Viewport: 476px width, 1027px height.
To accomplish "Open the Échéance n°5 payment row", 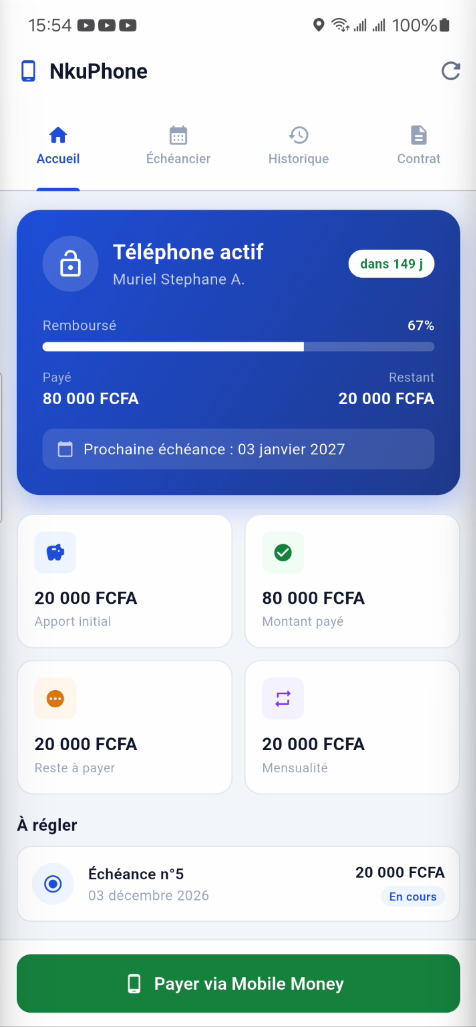I will point(238,884).
